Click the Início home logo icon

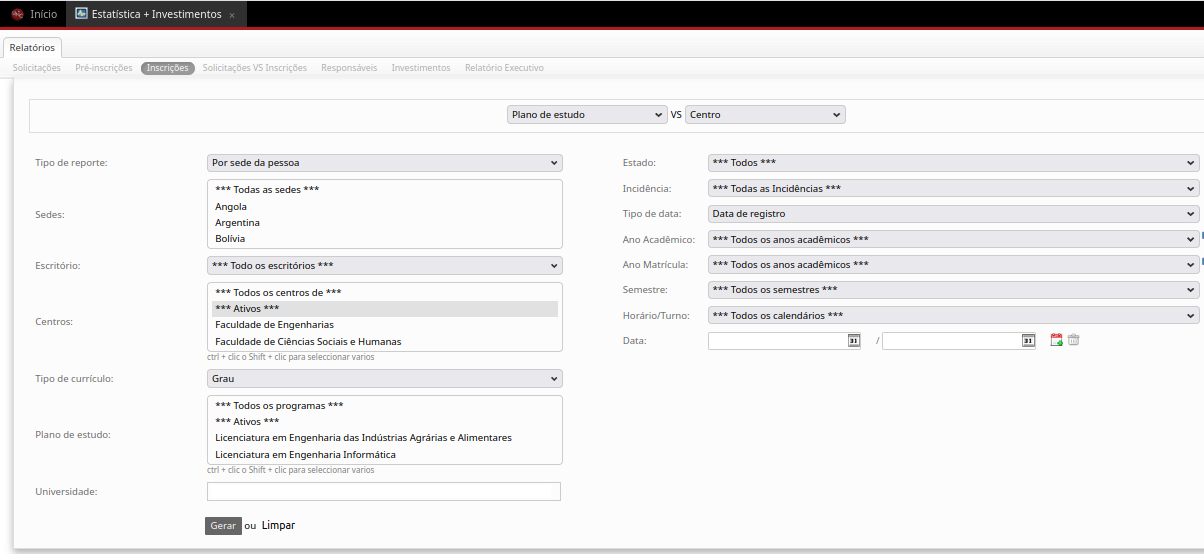point(17,15)
